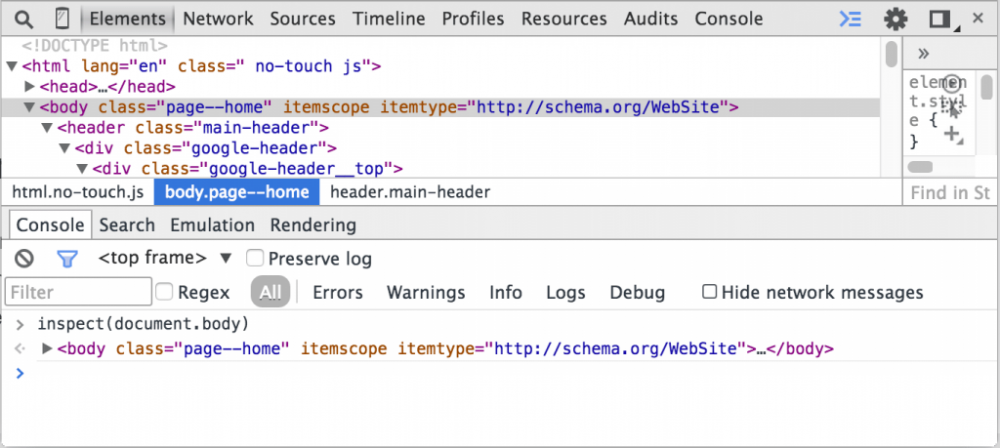The height and width of the screenshot is (448, 1000).
Task: Expand the head element node
Action: pyautogui.click(x=30, y=87)
